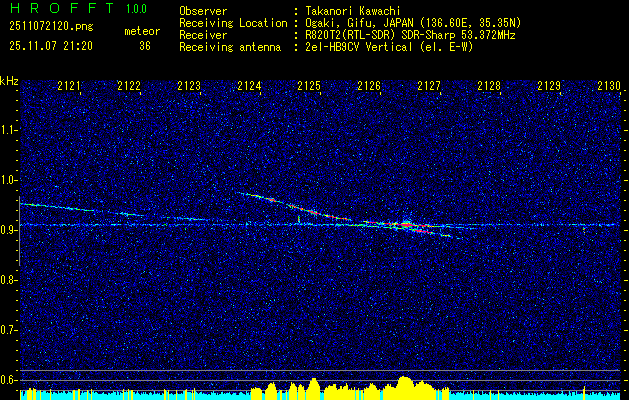
Task: Click the 2126 time marker
Action: point(369,86)
